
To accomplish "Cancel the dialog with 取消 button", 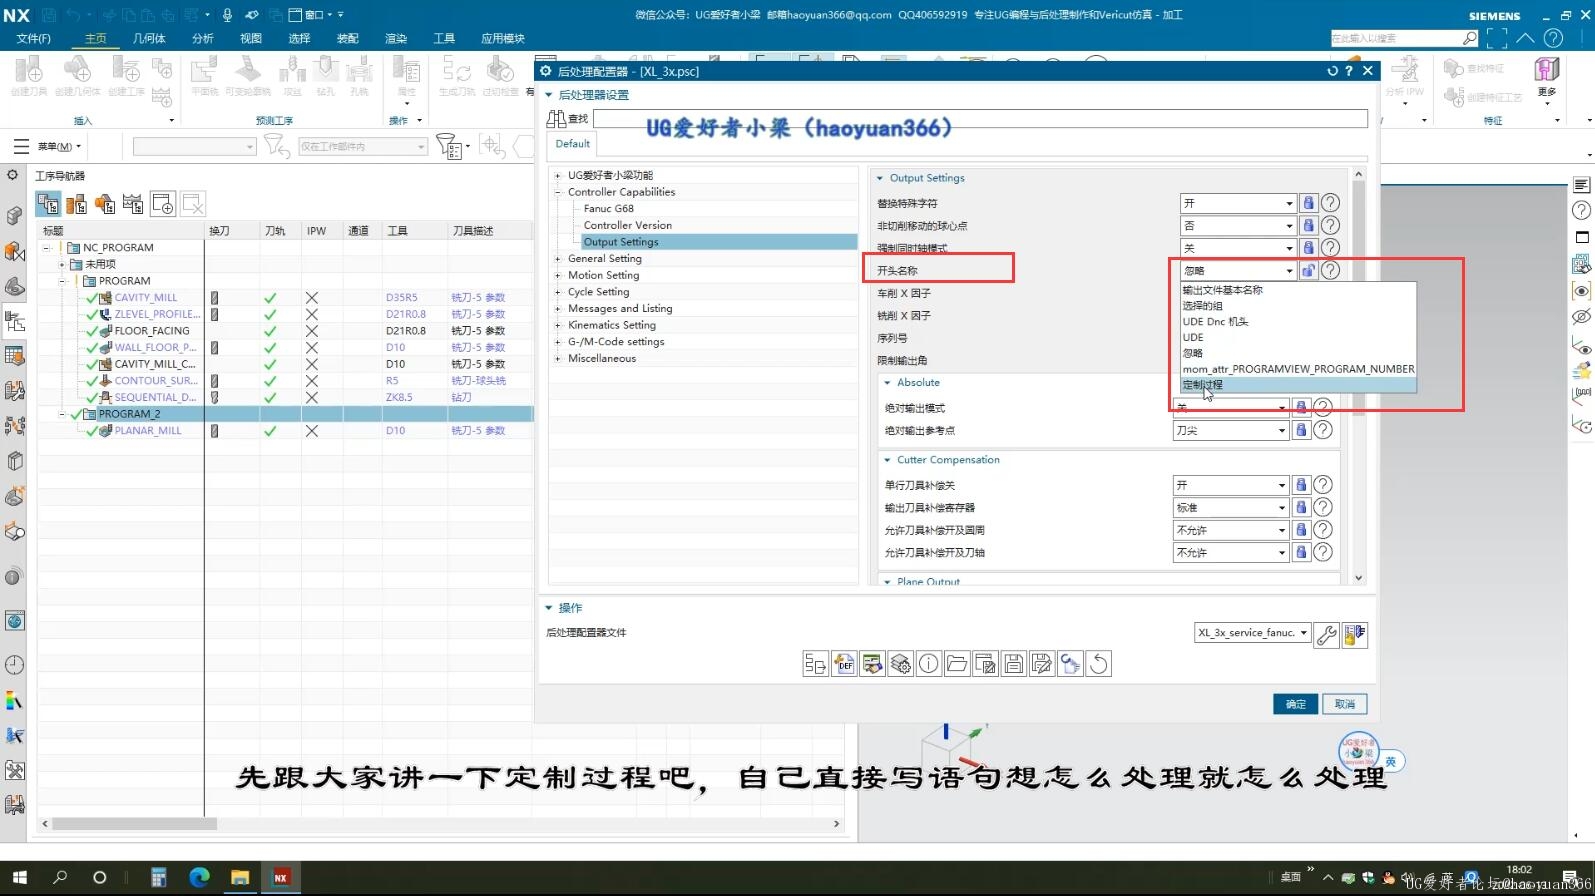I will point(1345,704).
